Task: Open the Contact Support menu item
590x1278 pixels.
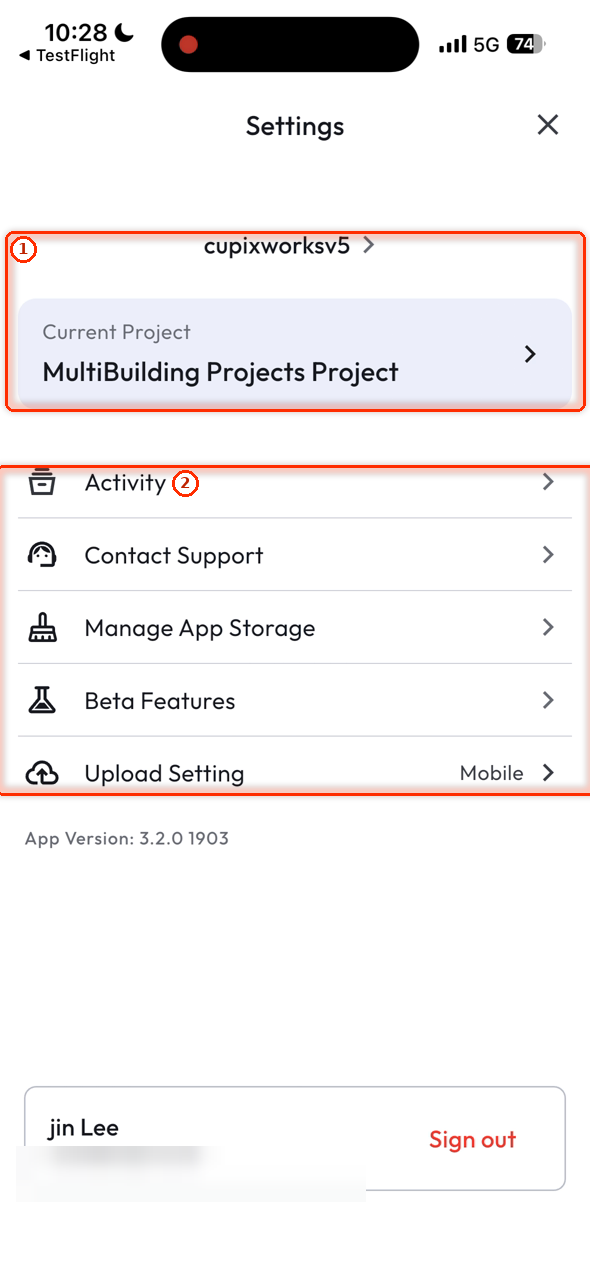Action: pos(295,555)
